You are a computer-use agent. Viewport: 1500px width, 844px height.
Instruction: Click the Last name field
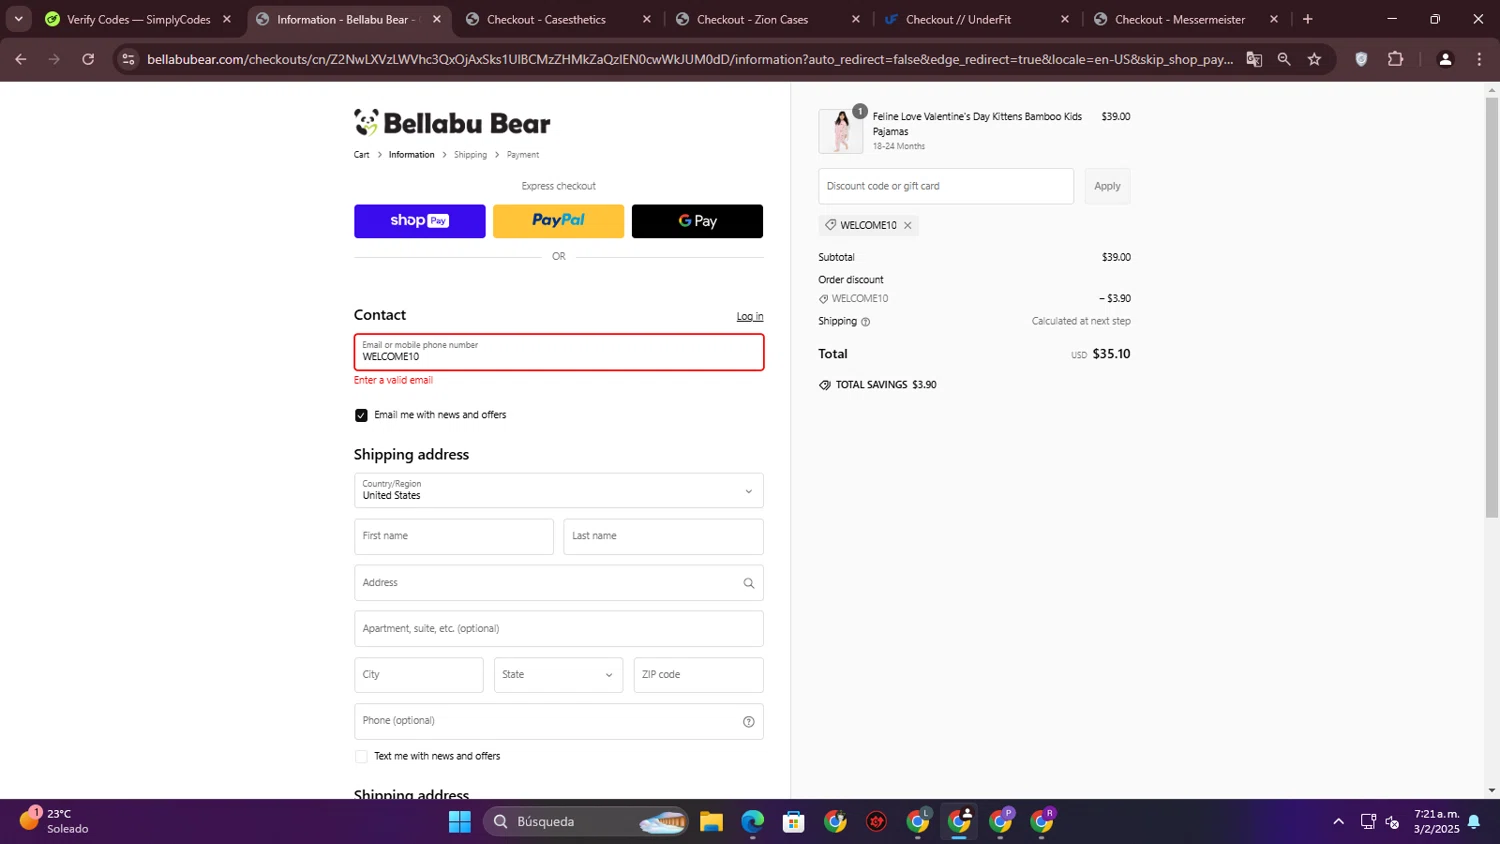663,536
